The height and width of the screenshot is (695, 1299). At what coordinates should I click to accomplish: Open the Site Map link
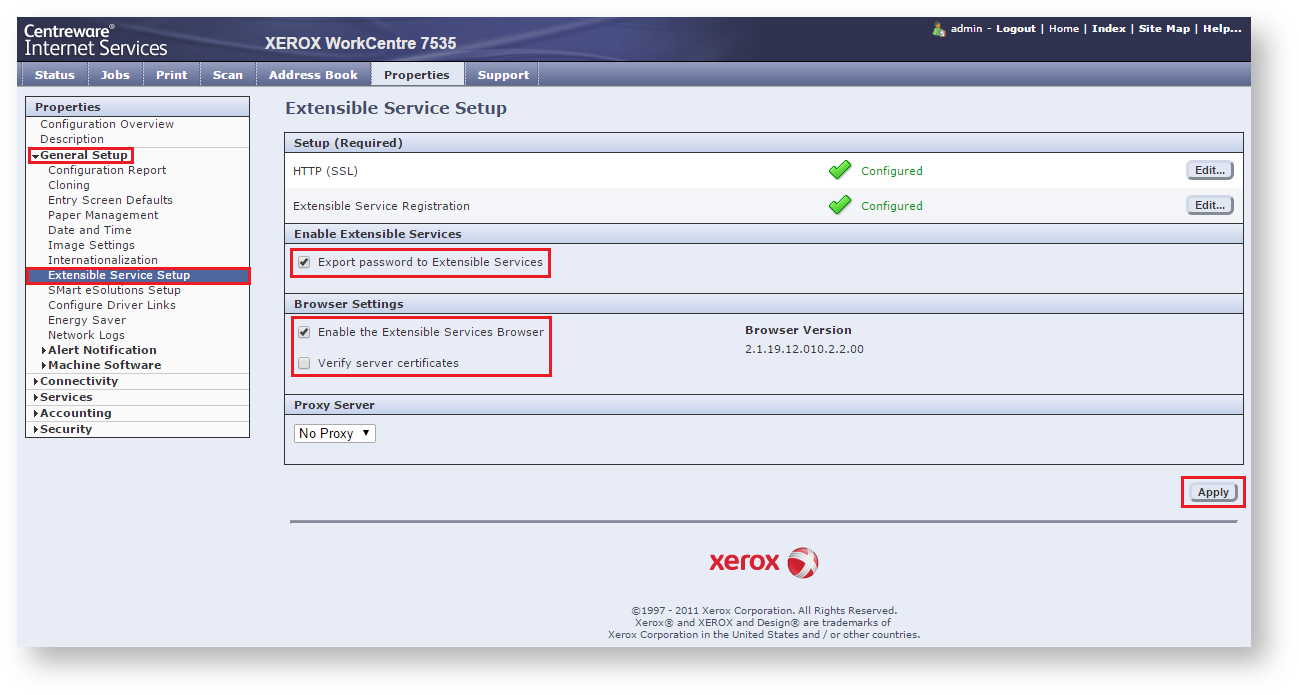coord(1165,29)
